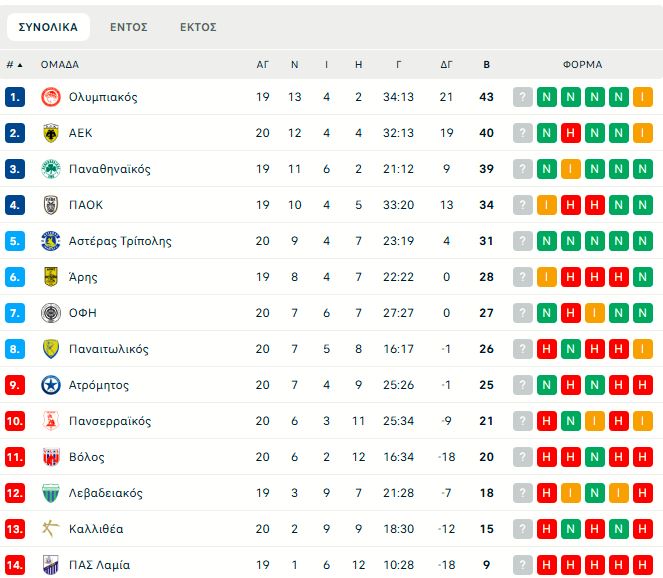The image size is (663, 578).
Task: Click the Ολυμπιακός team logo
Action: click(50, 97)
